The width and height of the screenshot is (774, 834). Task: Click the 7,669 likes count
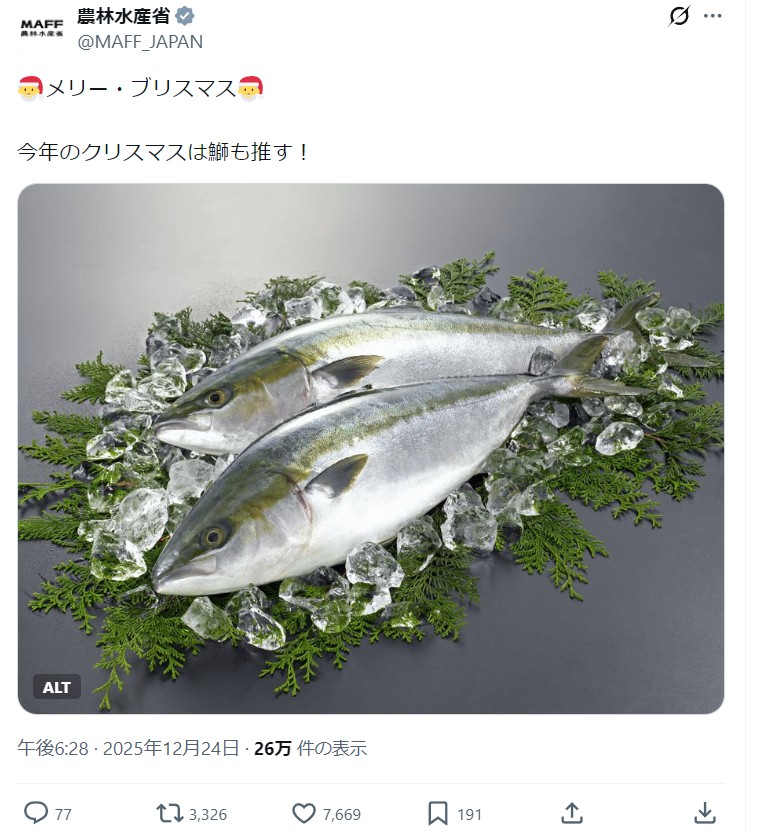342,814
